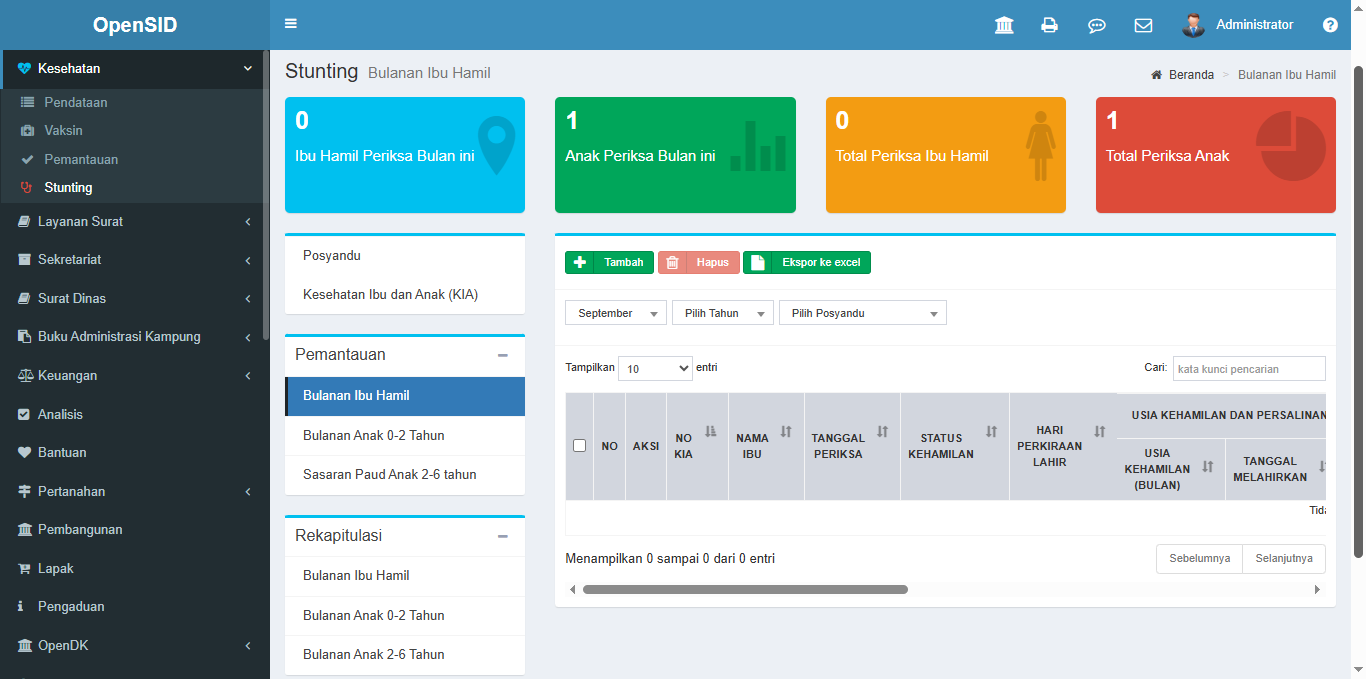This screenshot has height=679, width=1366.
Task: Click the green Tambah button
Action: [610, 262]
